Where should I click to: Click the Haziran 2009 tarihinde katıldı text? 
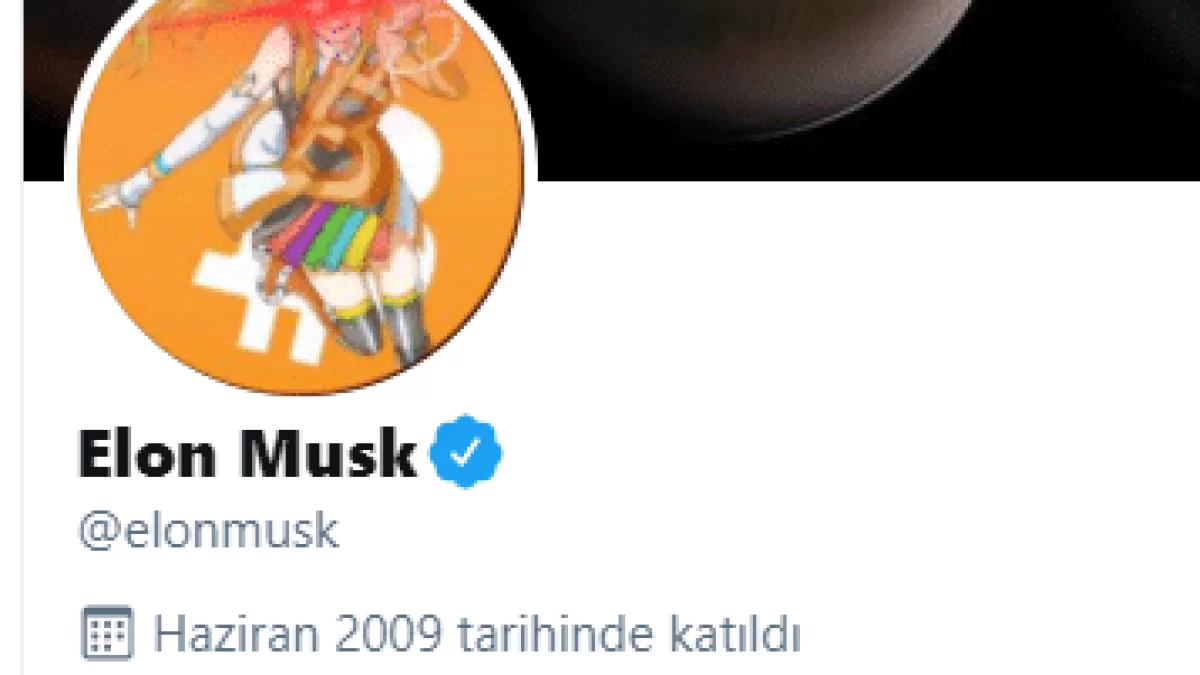click(x=477, y=634)
